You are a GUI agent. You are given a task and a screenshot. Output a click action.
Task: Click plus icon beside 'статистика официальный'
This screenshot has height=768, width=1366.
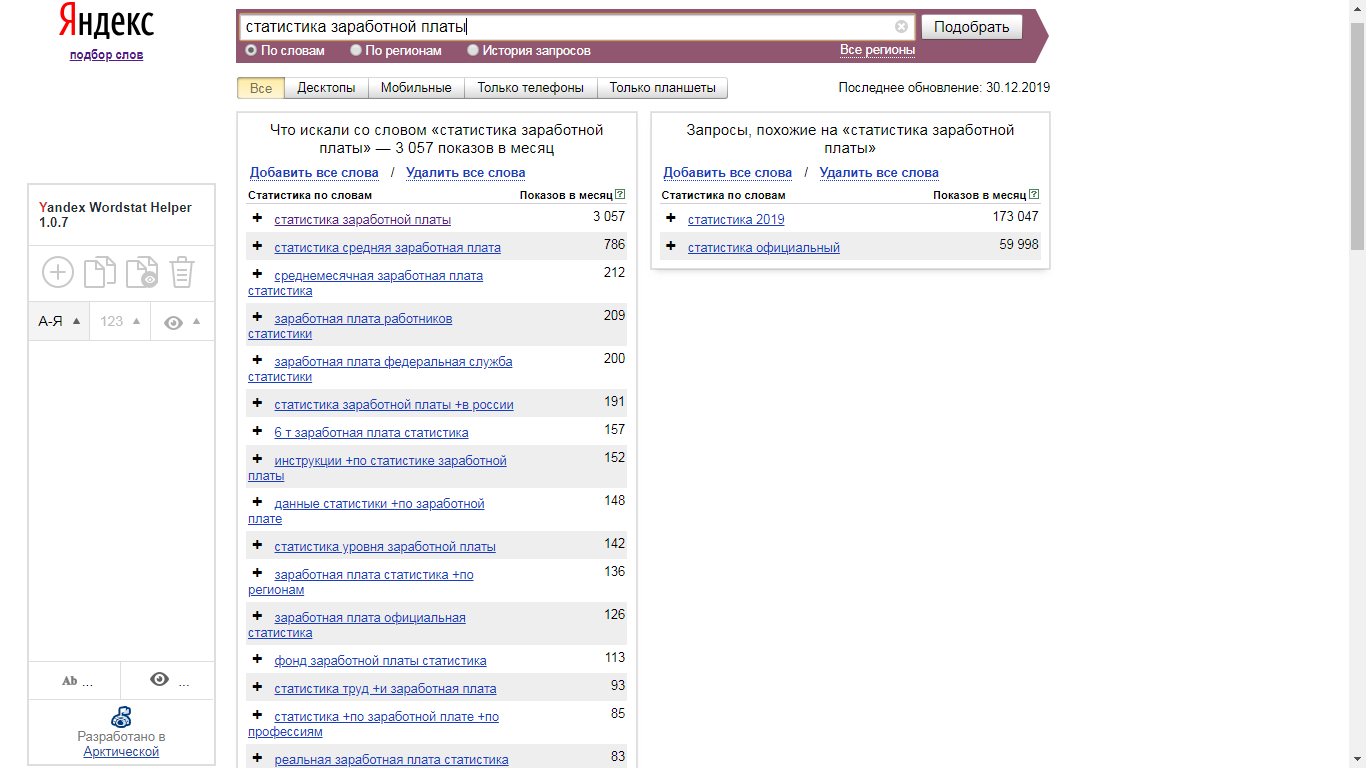671,246
